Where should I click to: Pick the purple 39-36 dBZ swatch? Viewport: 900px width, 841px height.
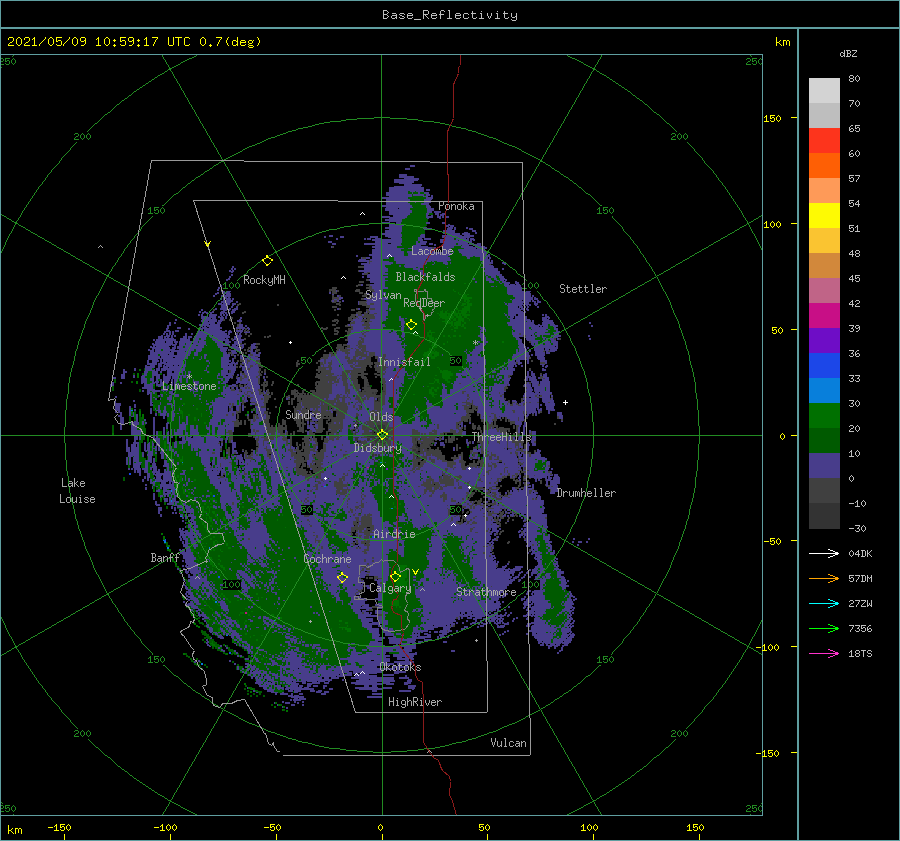point(824,340)
